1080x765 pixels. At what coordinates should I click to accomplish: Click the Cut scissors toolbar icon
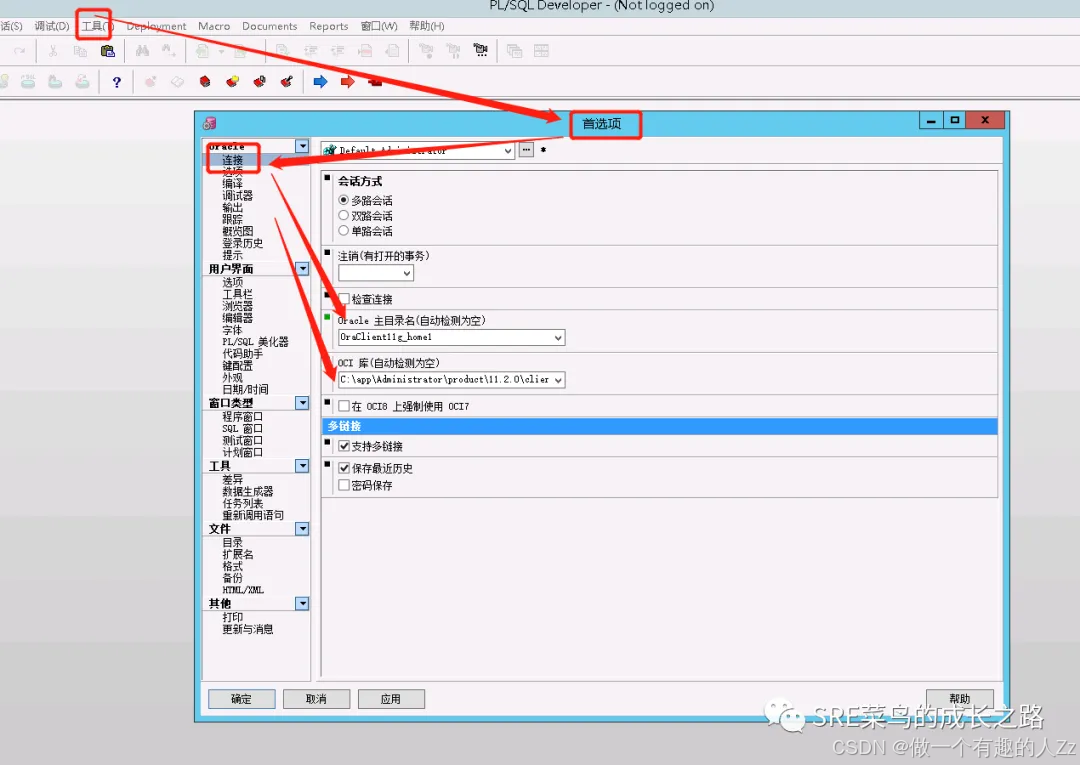coord(53,51)
